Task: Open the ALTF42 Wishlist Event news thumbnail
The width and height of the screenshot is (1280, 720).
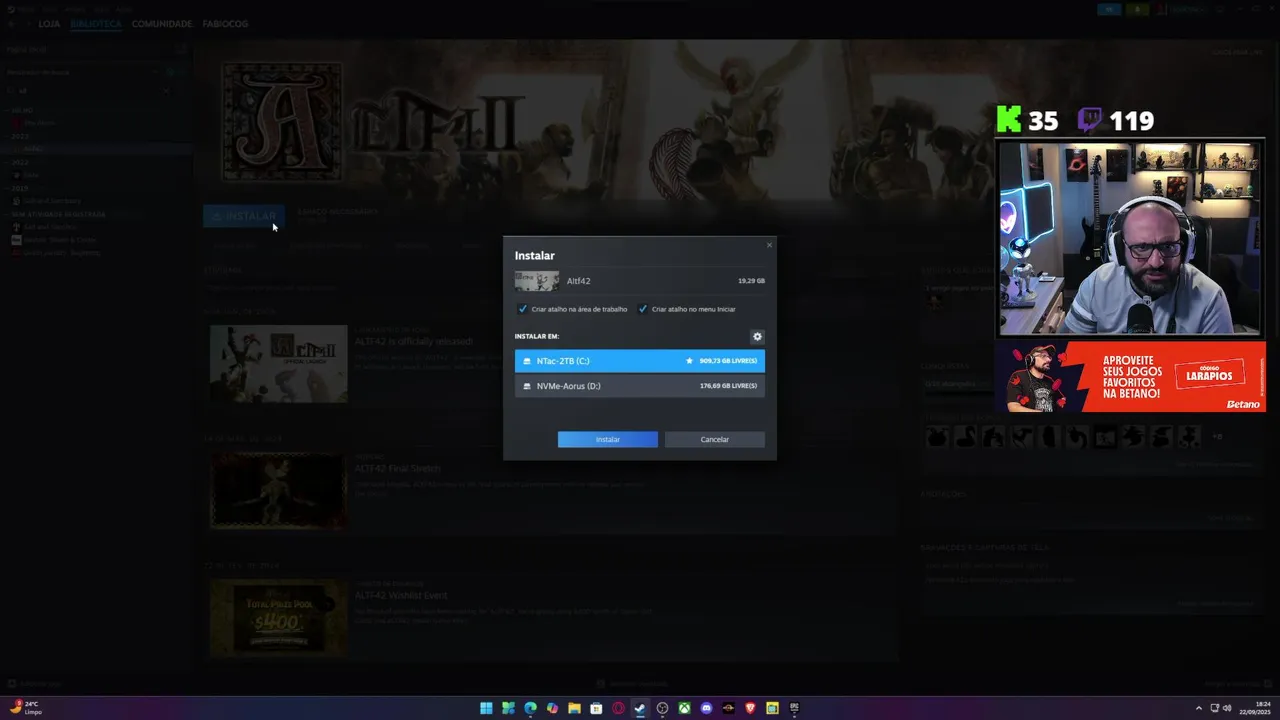Action: [279, 618]
